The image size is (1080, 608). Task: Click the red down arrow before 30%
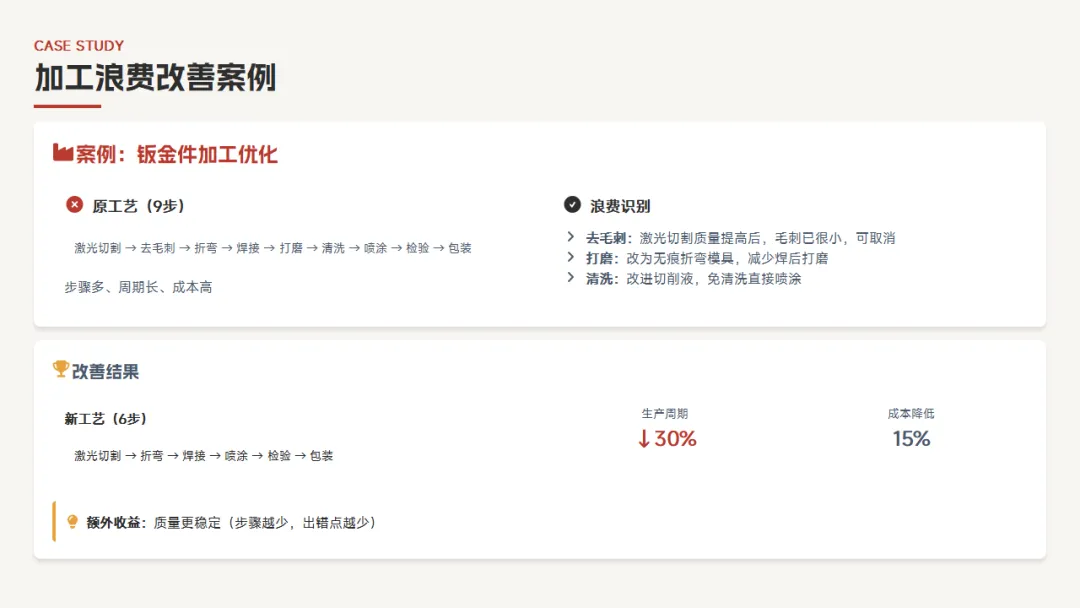click(644, 439)
